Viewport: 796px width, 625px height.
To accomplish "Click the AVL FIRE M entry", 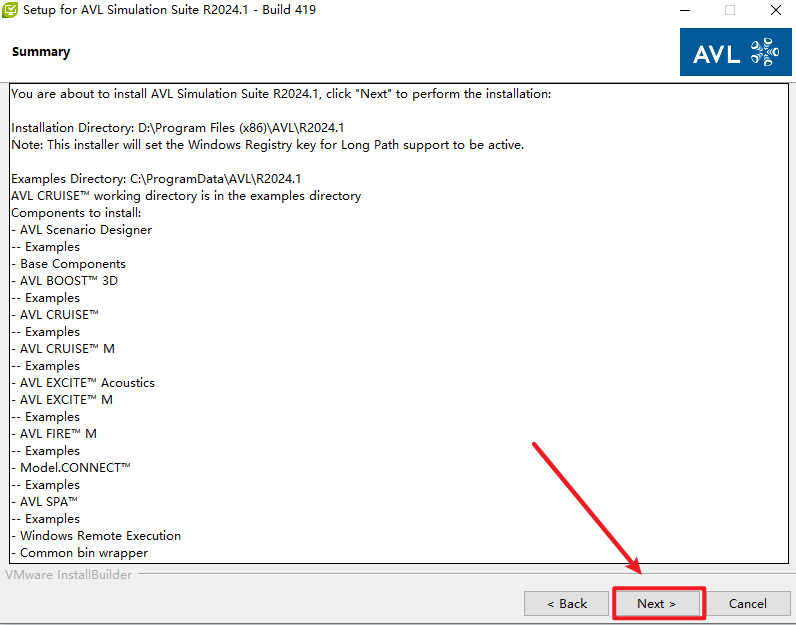I will click(58, 434).
